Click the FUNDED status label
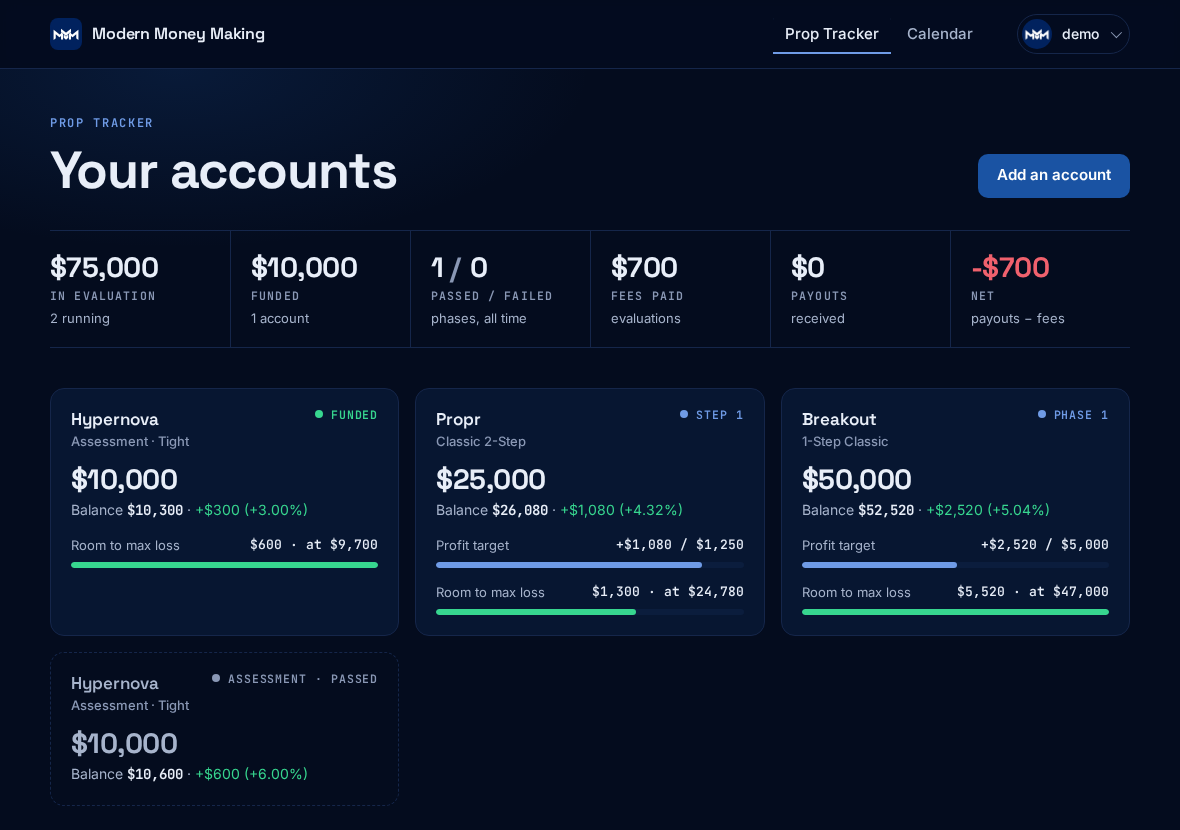Viewport: 1180px width, 830px height. pos(354,415)
